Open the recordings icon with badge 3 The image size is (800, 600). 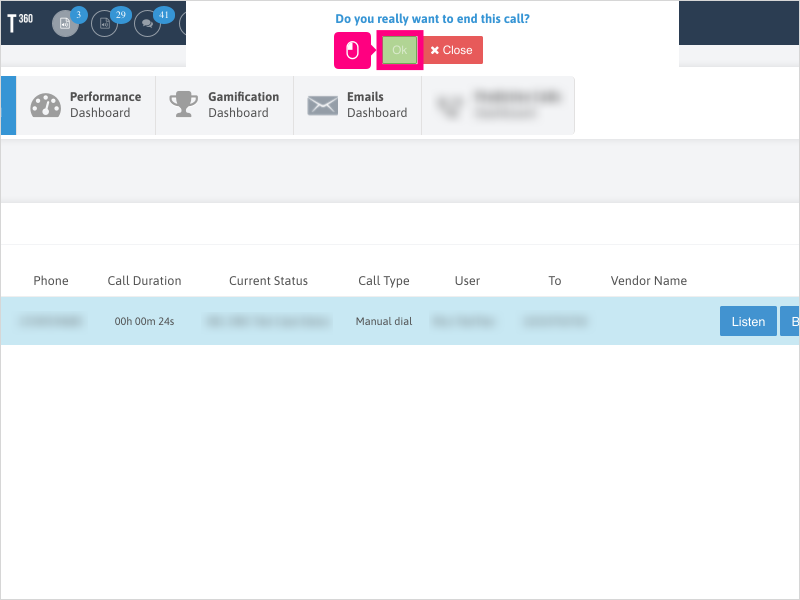coord(65,23)
